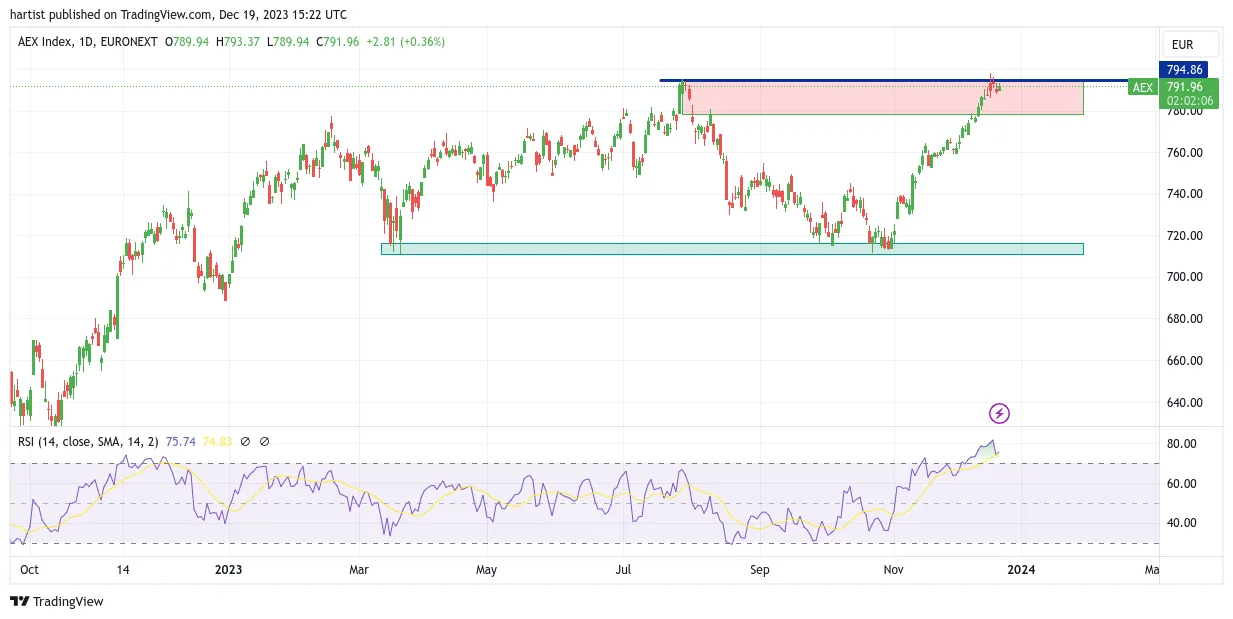Click the first null symbol after RSI values
1233x619 pixels.
click(x=246, y=441)
